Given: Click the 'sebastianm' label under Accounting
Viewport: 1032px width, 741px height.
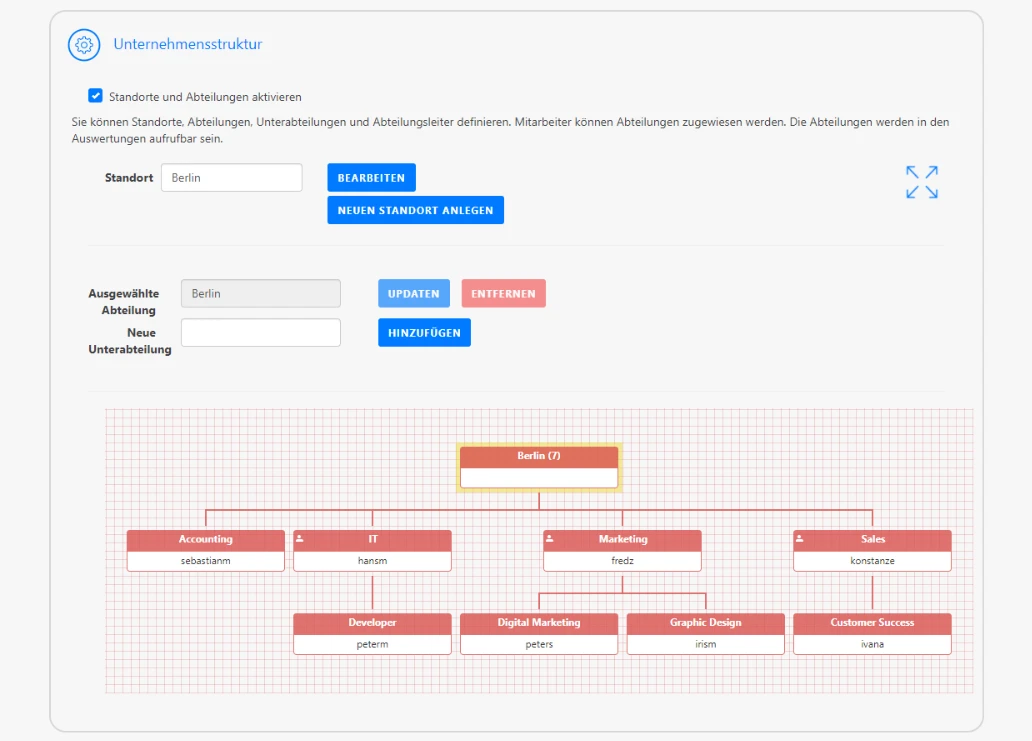Looking at the screenshot, I should tap(205, 559).
